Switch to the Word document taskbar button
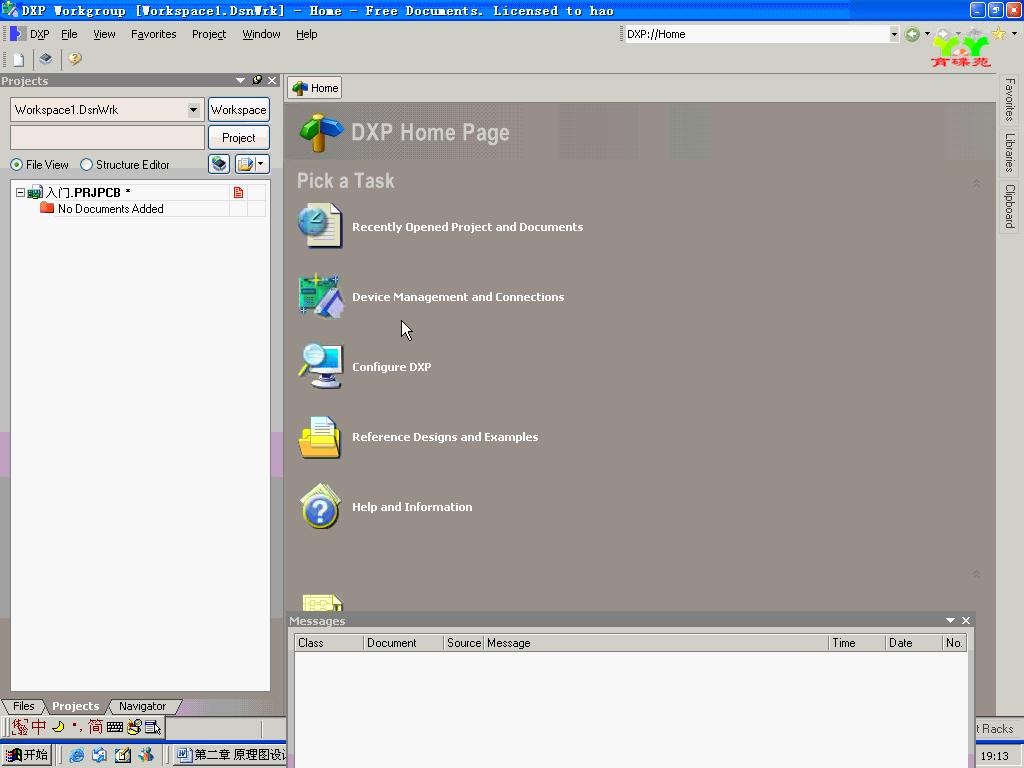 (x=232, y=755)
